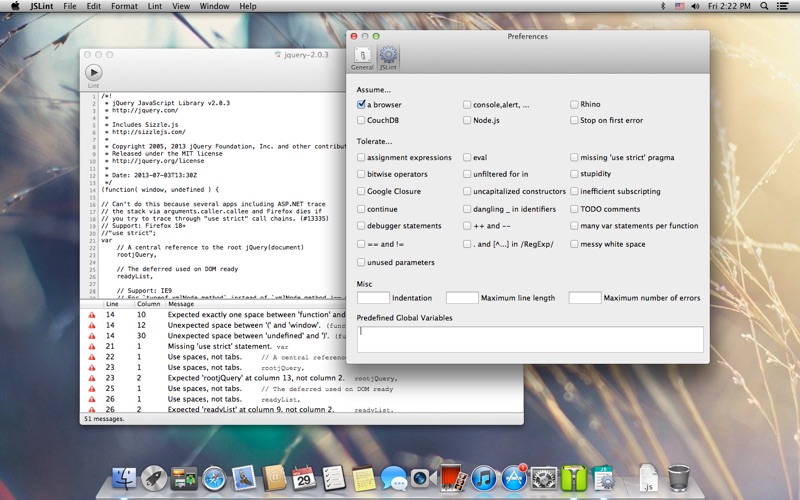
Task: Run Lint with the play button
Action: (x=93, y=72)
